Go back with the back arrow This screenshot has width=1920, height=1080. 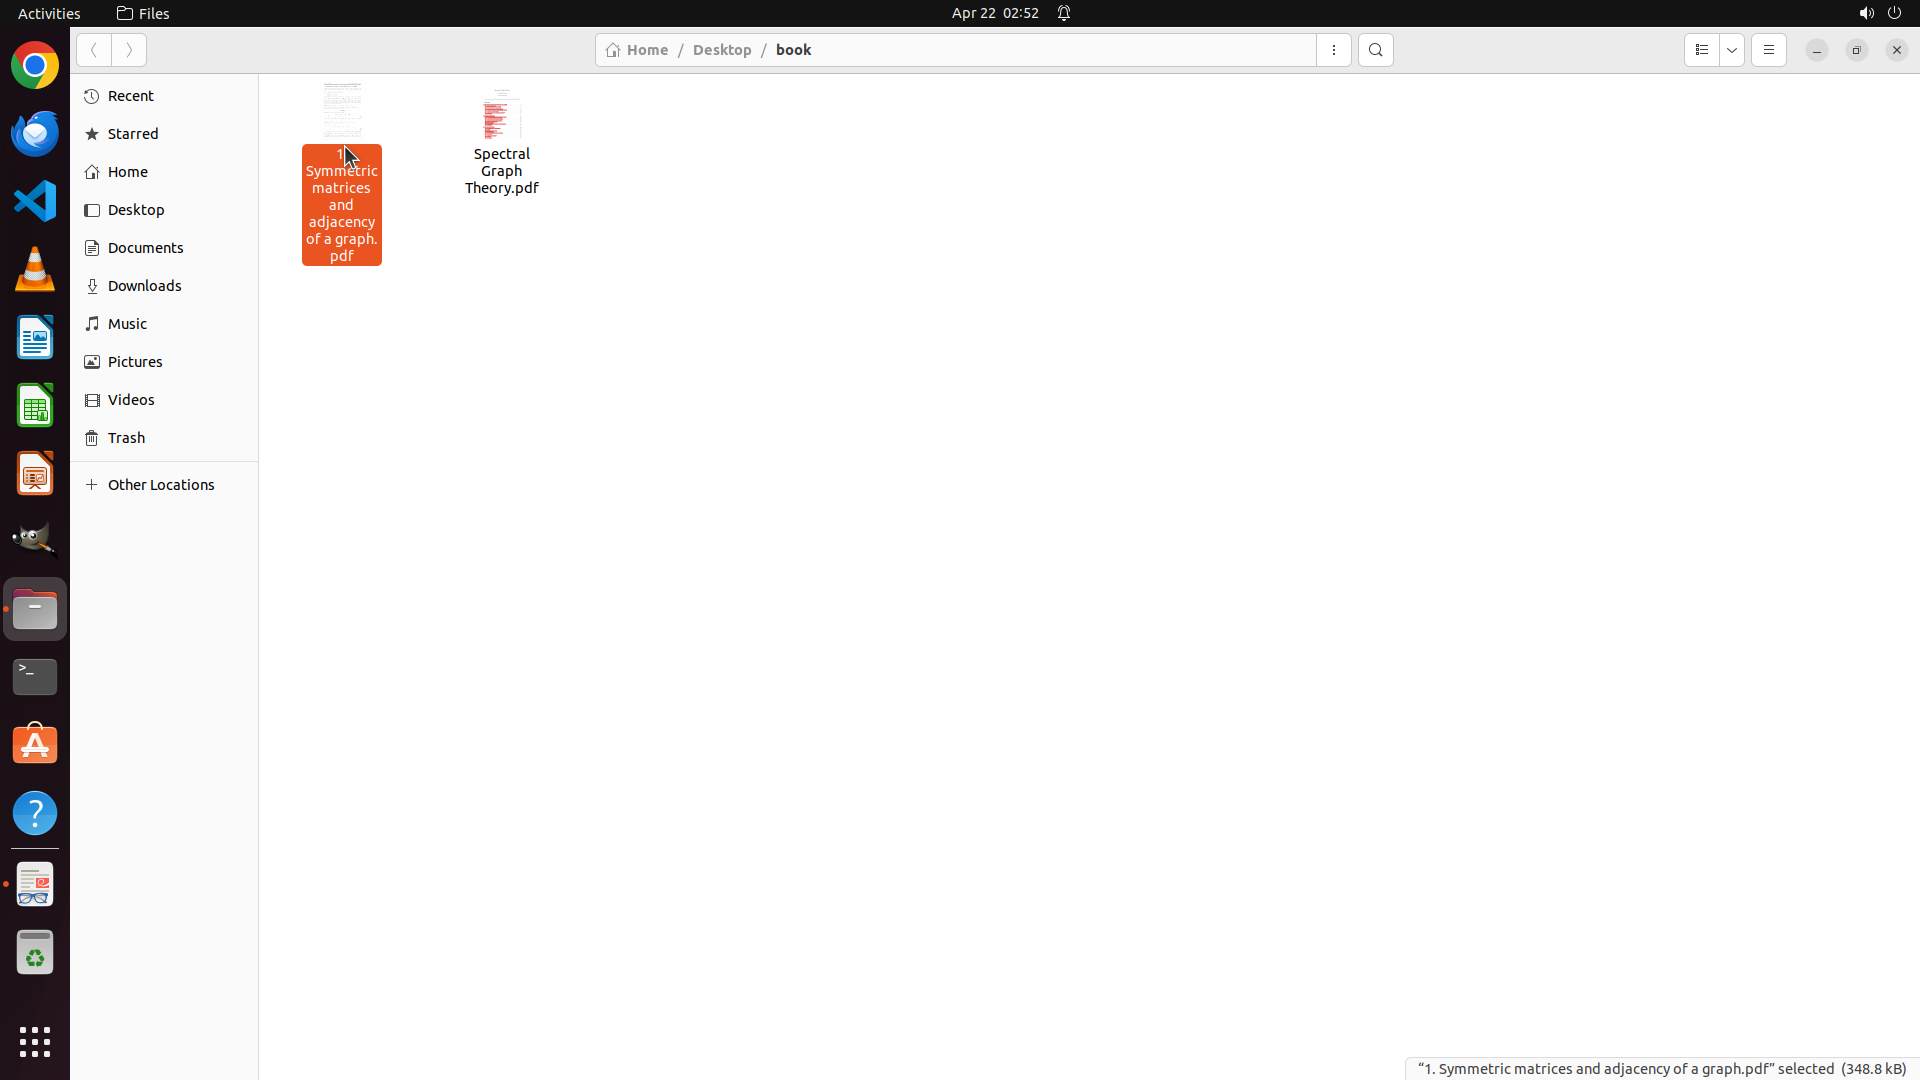click(94, 50)
